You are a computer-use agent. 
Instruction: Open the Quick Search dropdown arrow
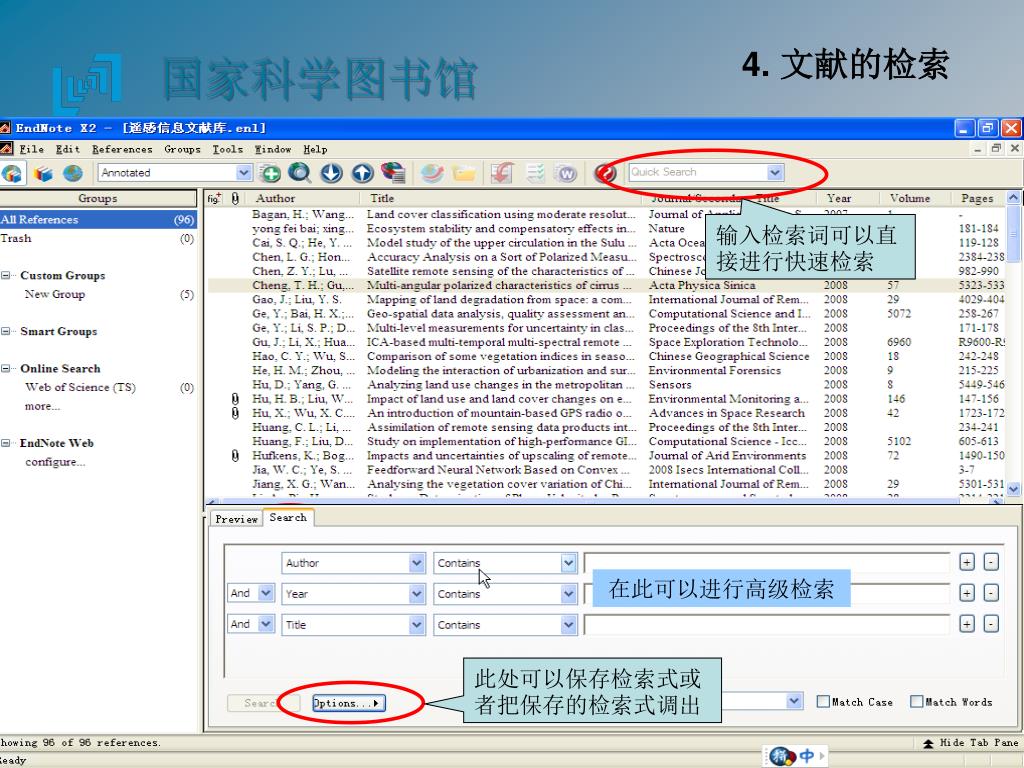pos(775,172)
